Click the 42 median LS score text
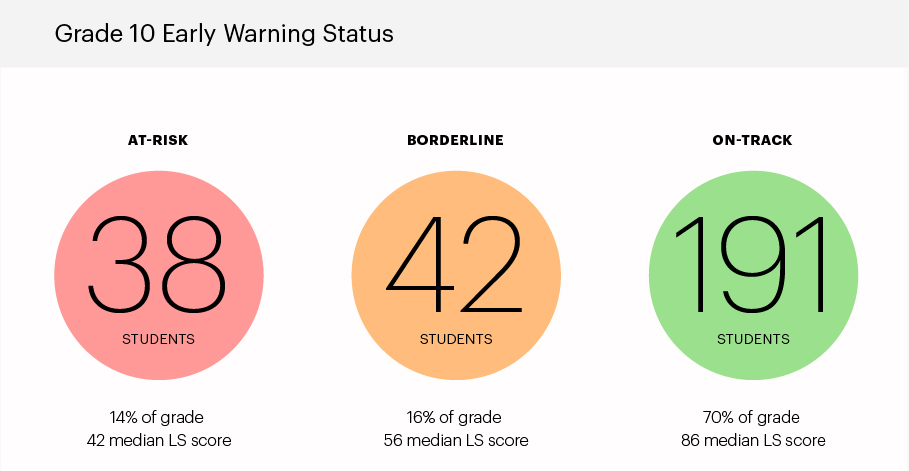 click(159, 441)
